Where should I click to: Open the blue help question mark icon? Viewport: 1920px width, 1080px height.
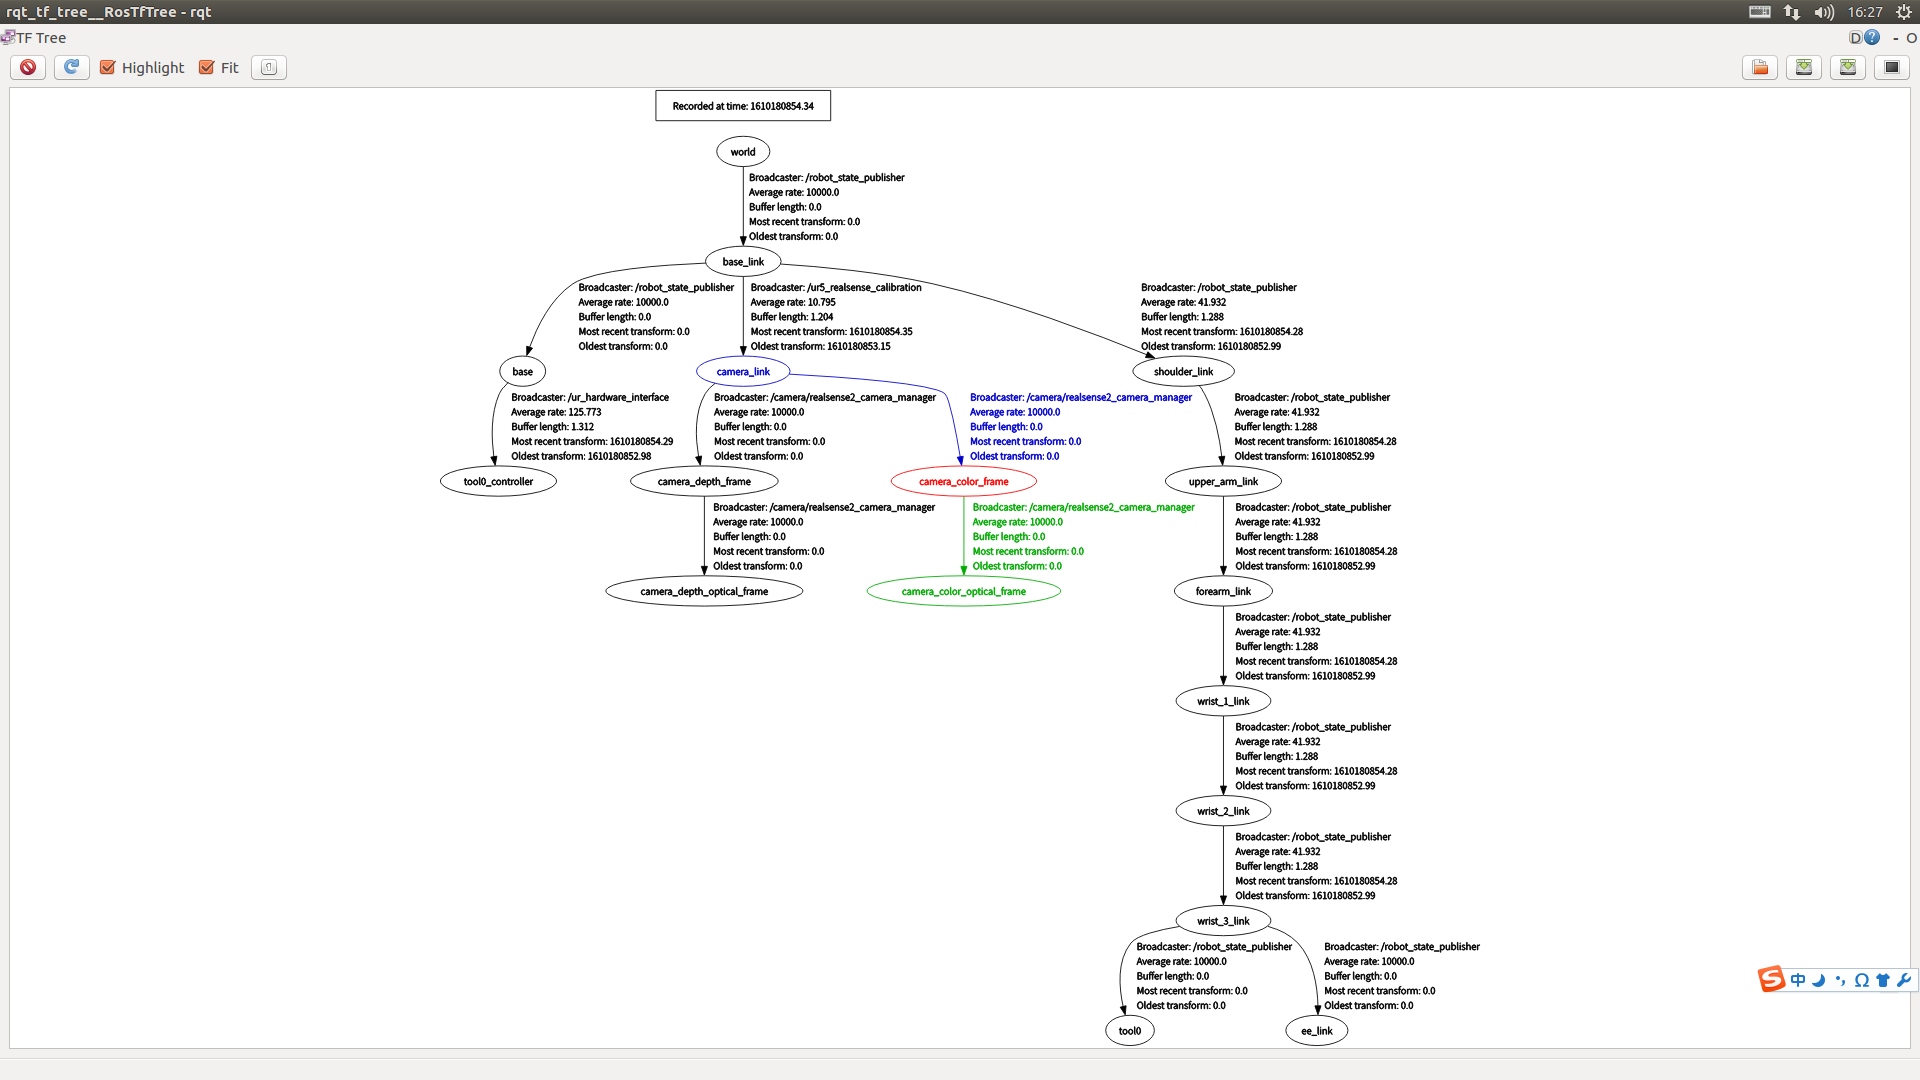(x=1872, y=38)
